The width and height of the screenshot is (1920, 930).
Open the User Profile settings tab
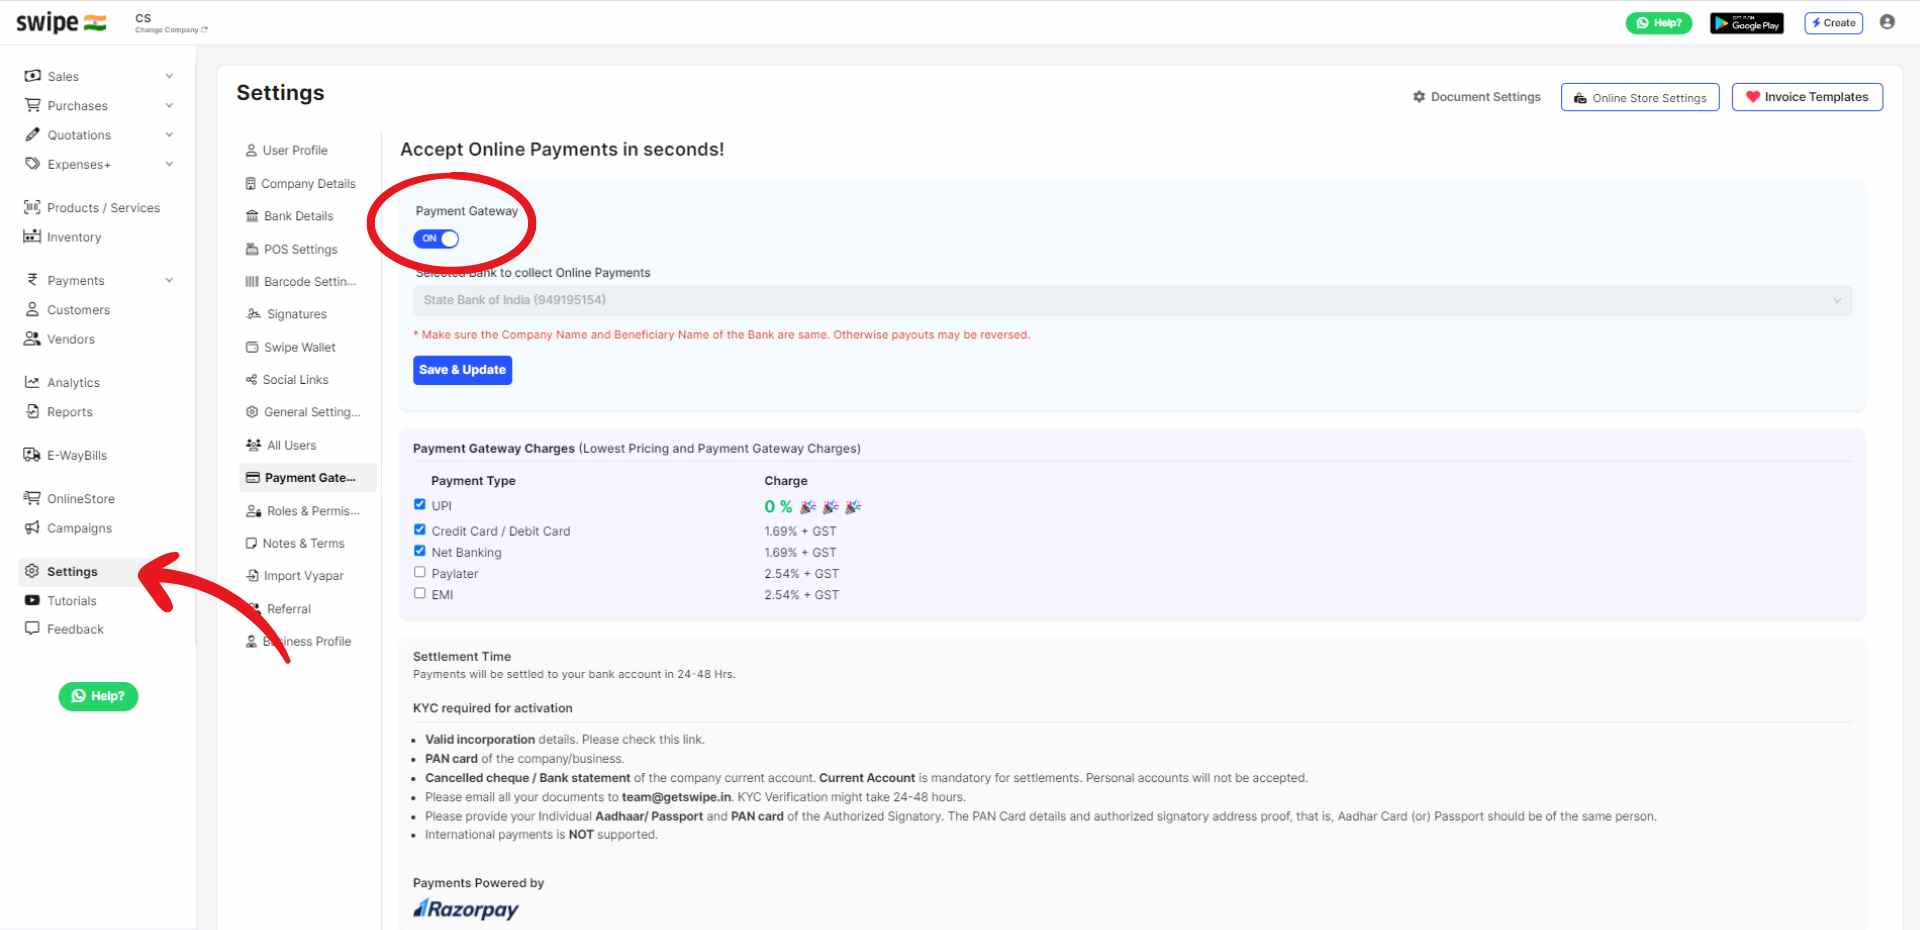click(x=287, y=150)
